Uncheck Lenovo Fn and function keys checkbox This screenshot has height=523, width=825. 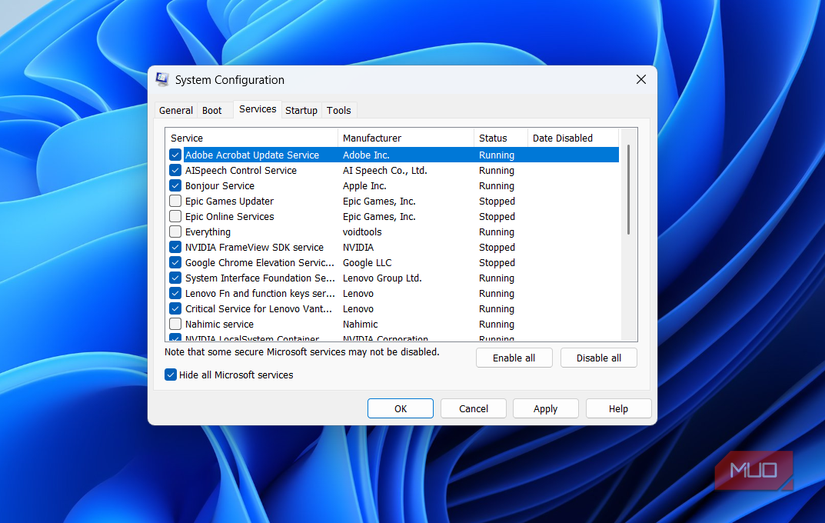click(175, 293)
